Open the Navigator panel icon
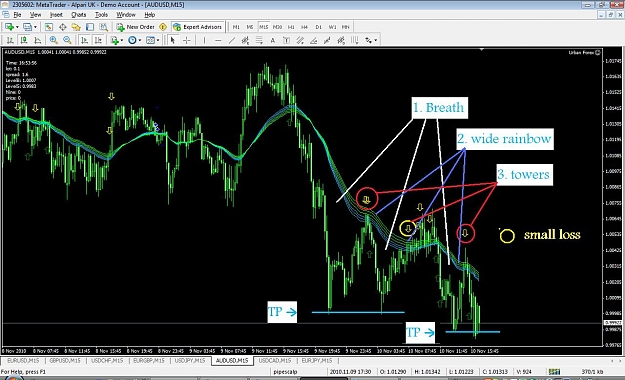The width and height of the screenshot is (625, 380). (76, 27)
